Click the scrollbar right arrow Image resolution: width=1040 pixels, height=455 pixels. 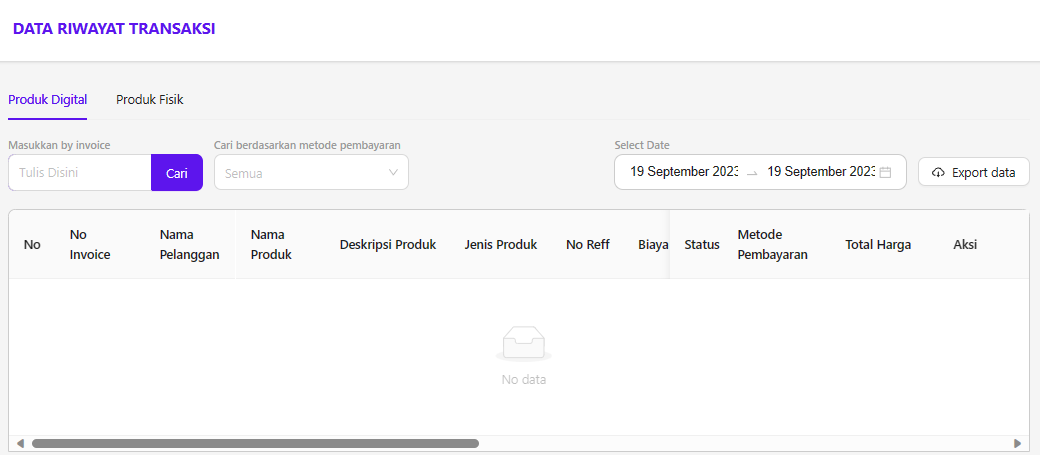pyautogui.click(x=1018, y=443)
